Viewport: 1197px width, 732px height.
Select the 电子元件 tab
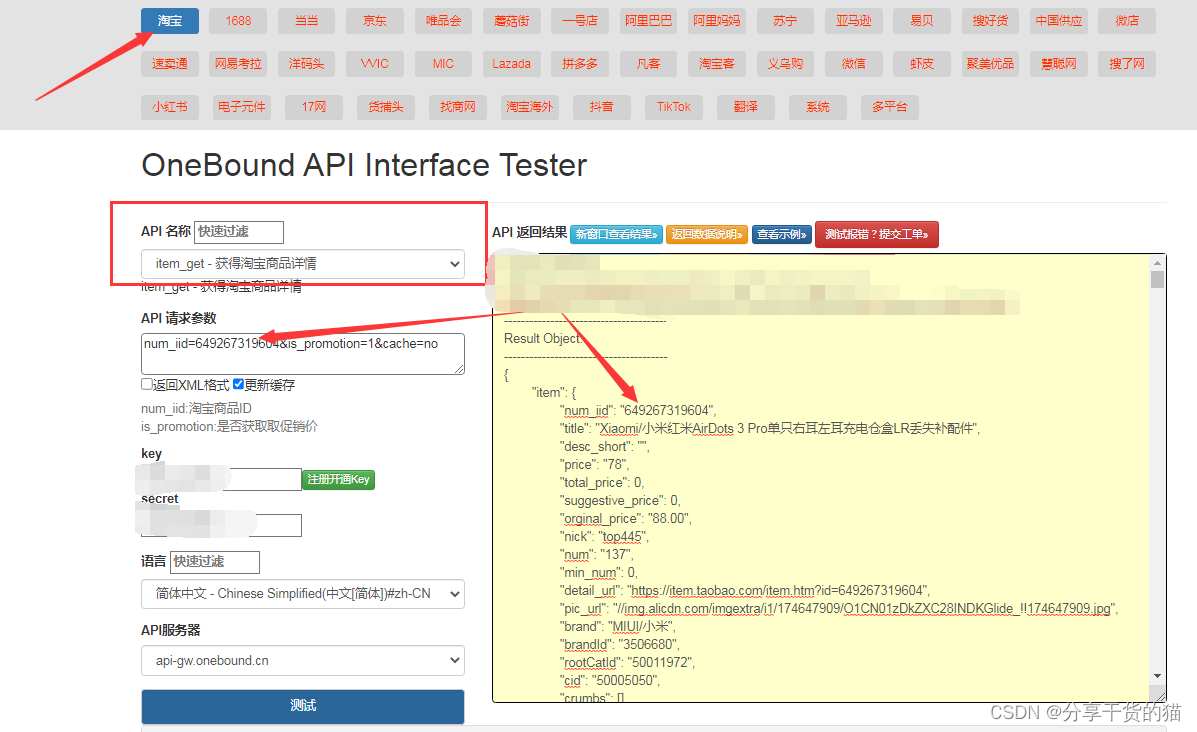tap(242, 107)
